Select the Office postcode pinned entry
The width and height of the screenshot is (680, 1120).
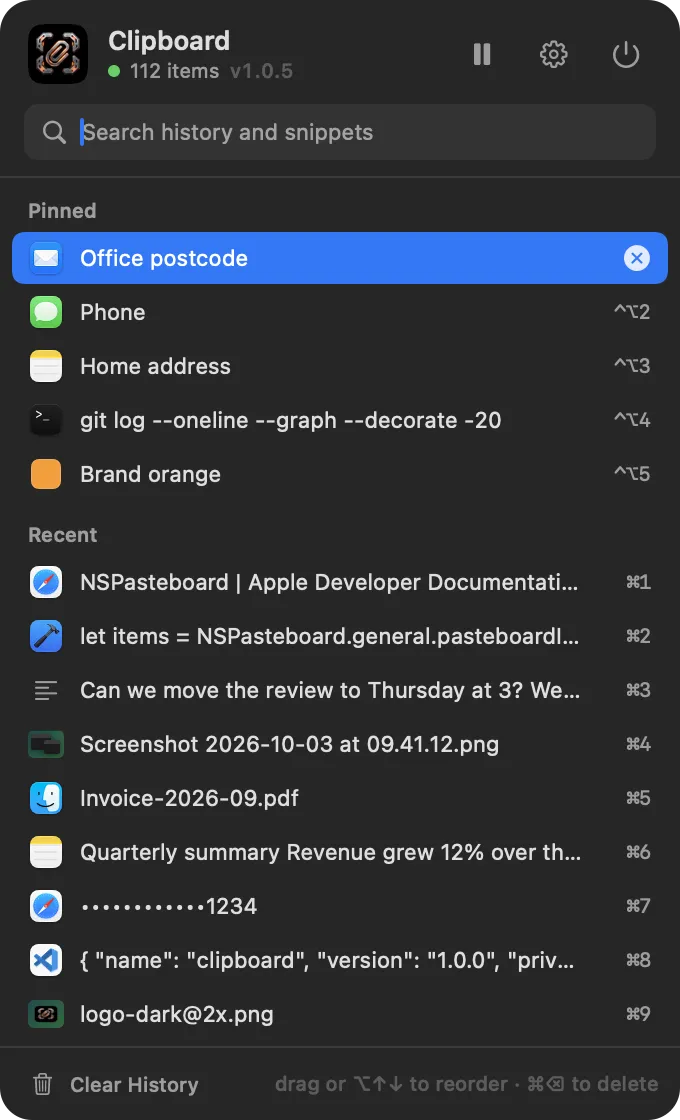[340, 258]
